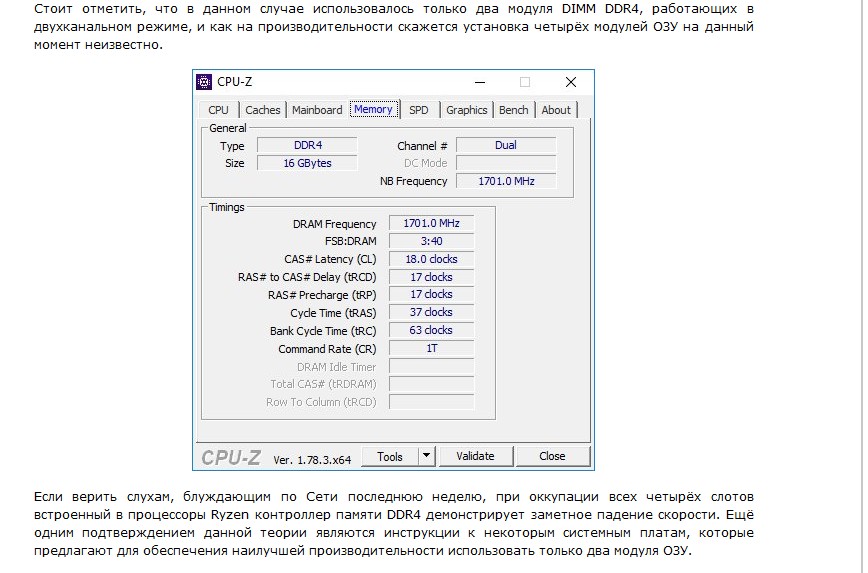Open the Caches tab
Screen dimensions: 868x573
pyautogui.click(x=263, y=110)
